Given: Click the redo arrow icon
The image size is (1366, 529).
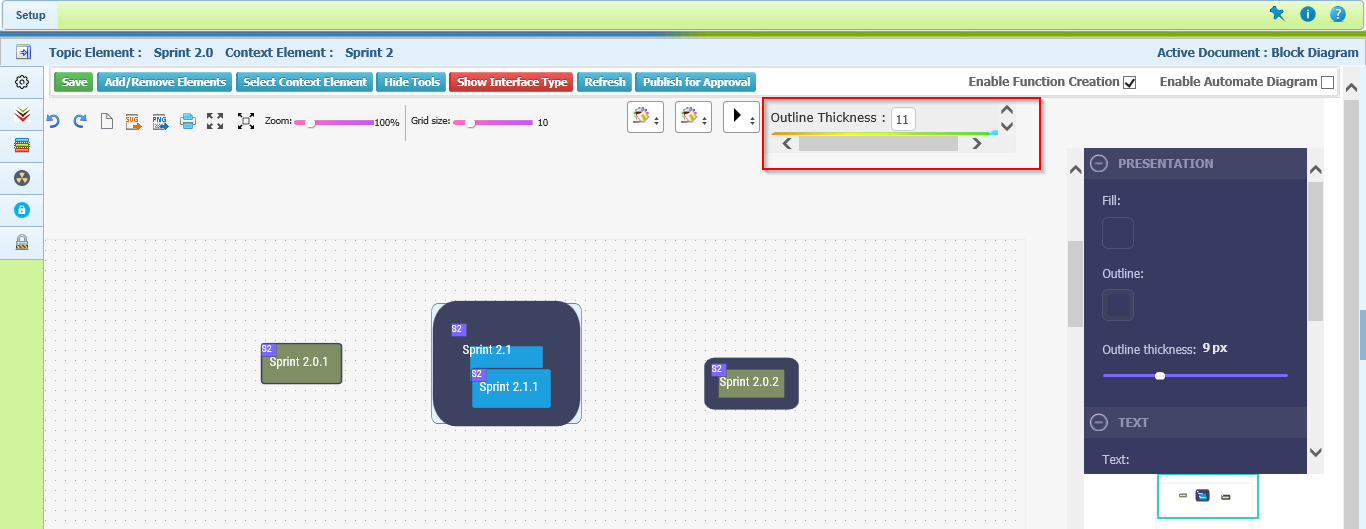Looking at the screenshot, I should pos(80,121).
